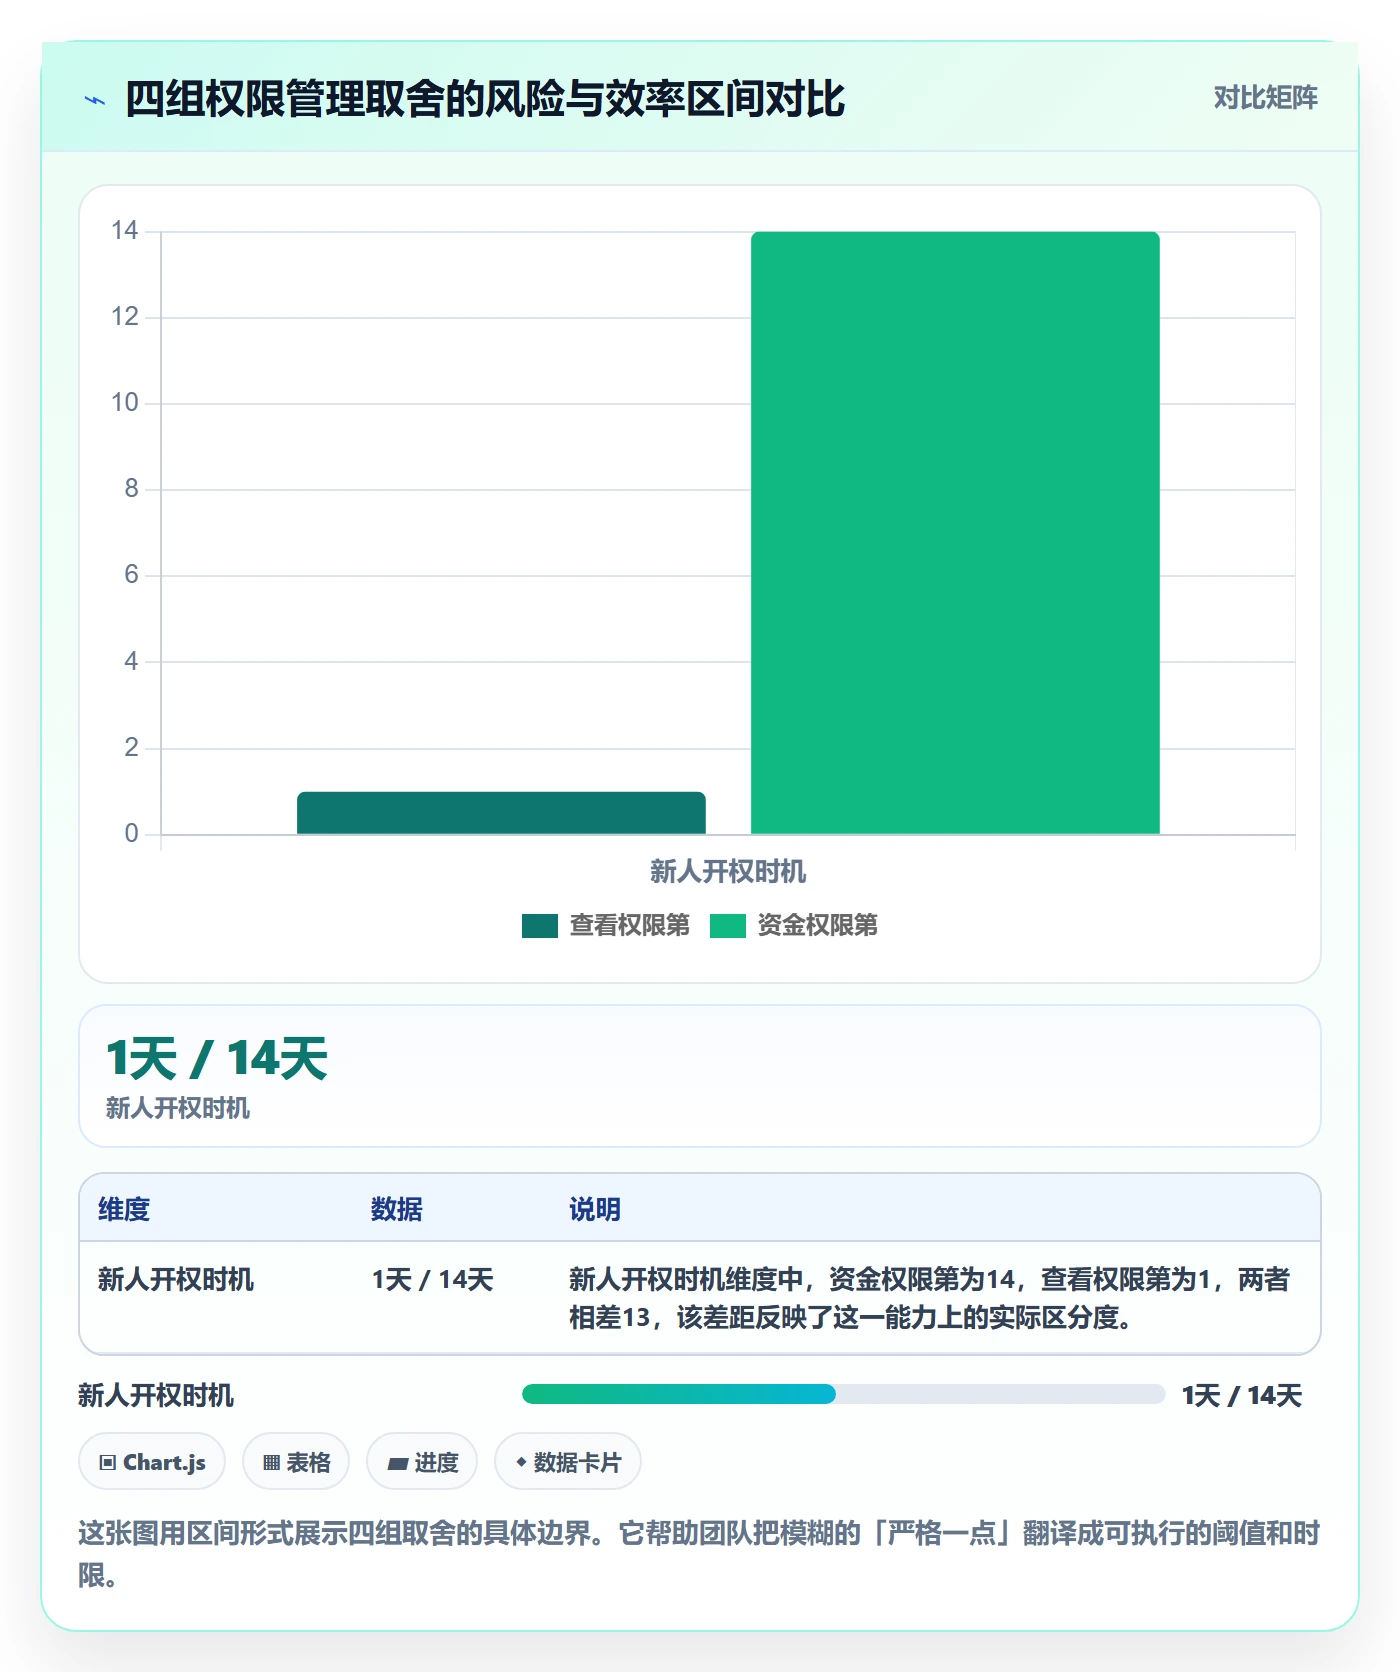Click the 新人开权时机 progress bar

point(843,1394)
